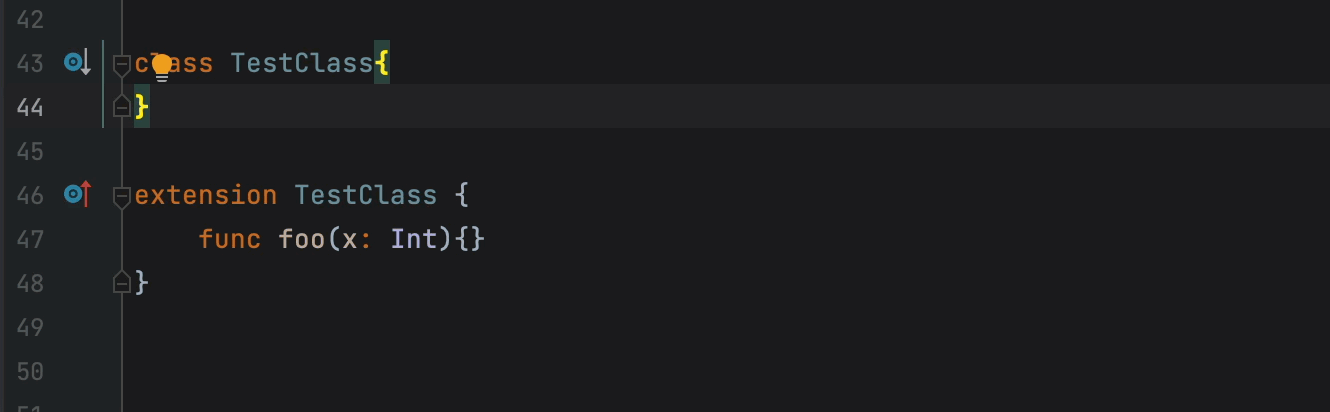Click the yellow intention lightbulb icon
Image resolution: width=1330 pixels, height=412 pixels.
[x=161, y=67]
